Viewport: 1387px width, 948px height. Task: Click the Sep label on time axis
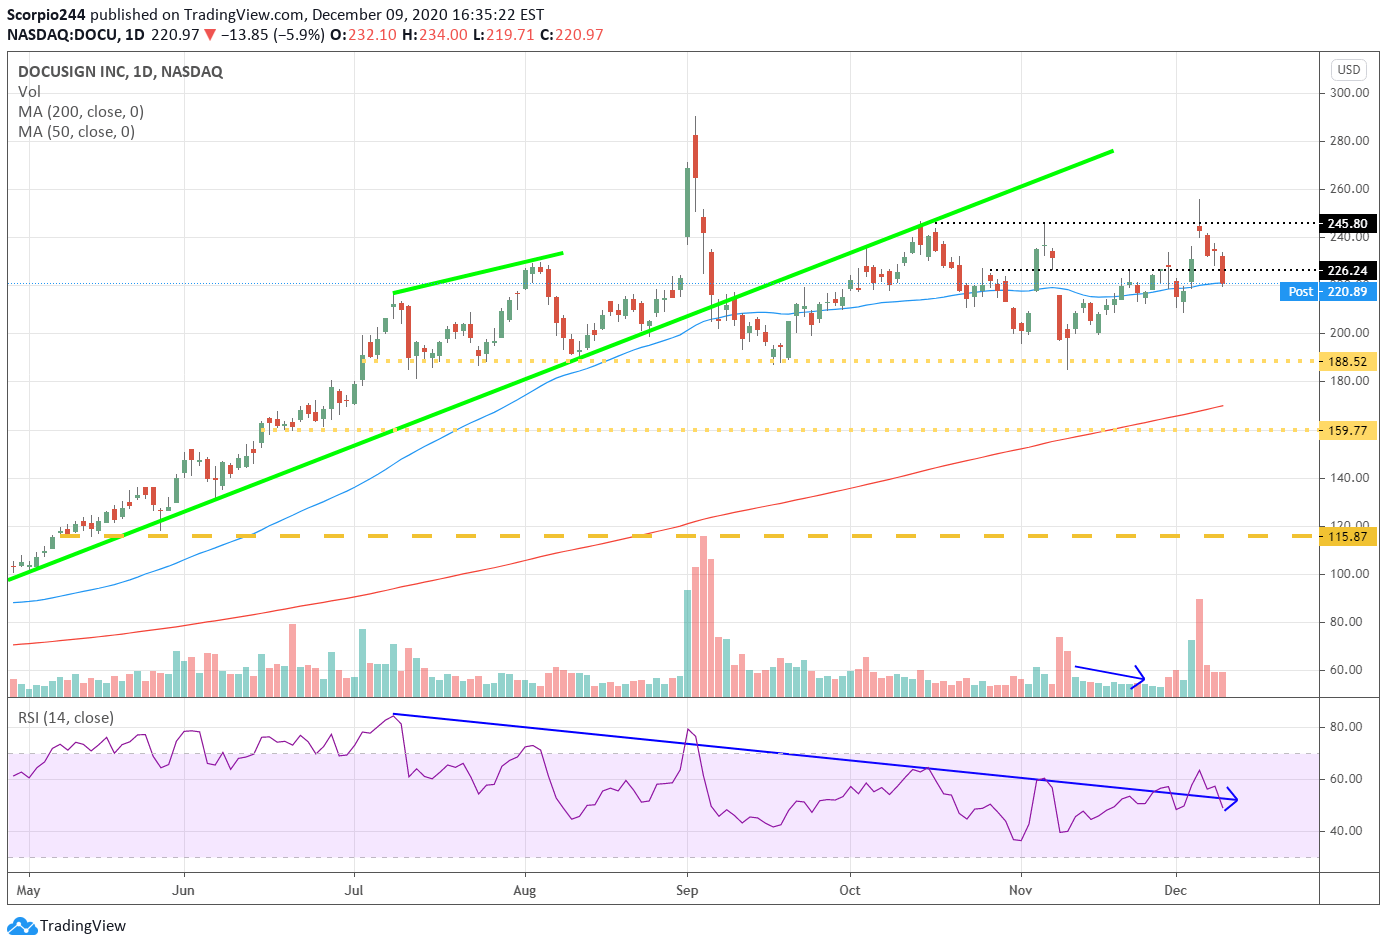[687, 890]
